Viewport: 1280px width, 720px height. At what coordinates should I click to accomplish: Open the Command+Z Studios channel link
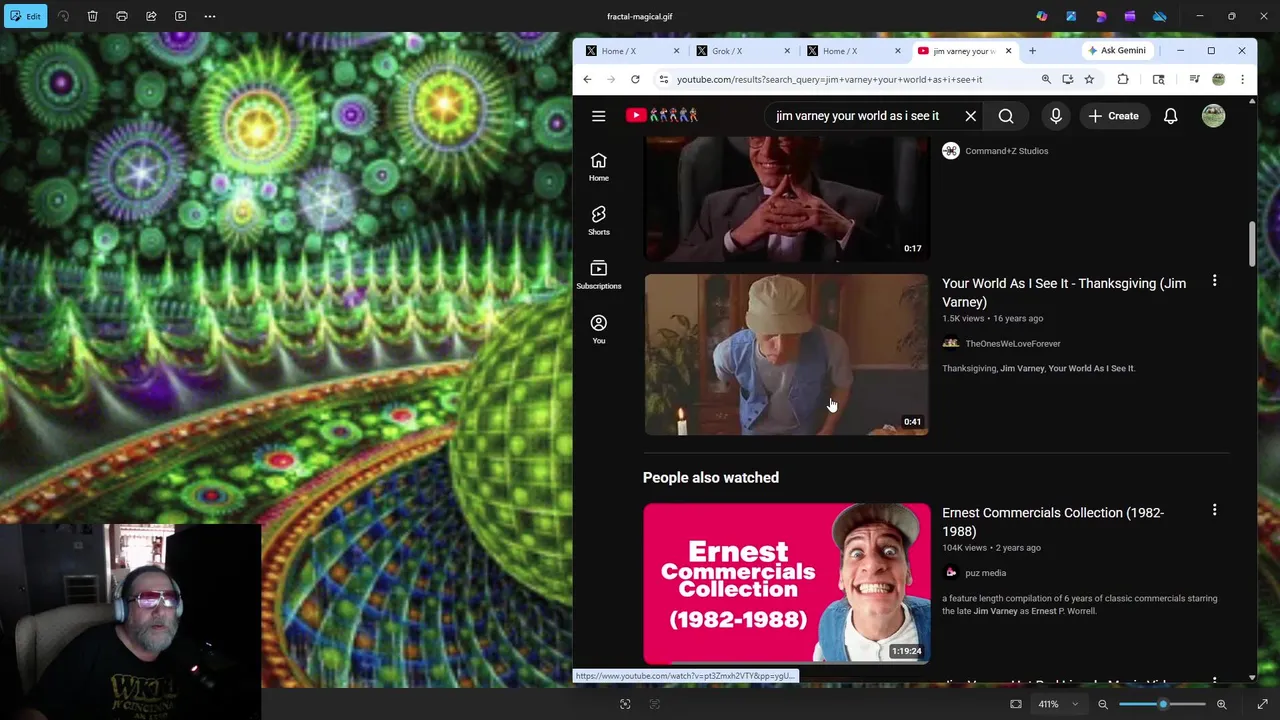pyautogui.click(x=1006, y=151)
